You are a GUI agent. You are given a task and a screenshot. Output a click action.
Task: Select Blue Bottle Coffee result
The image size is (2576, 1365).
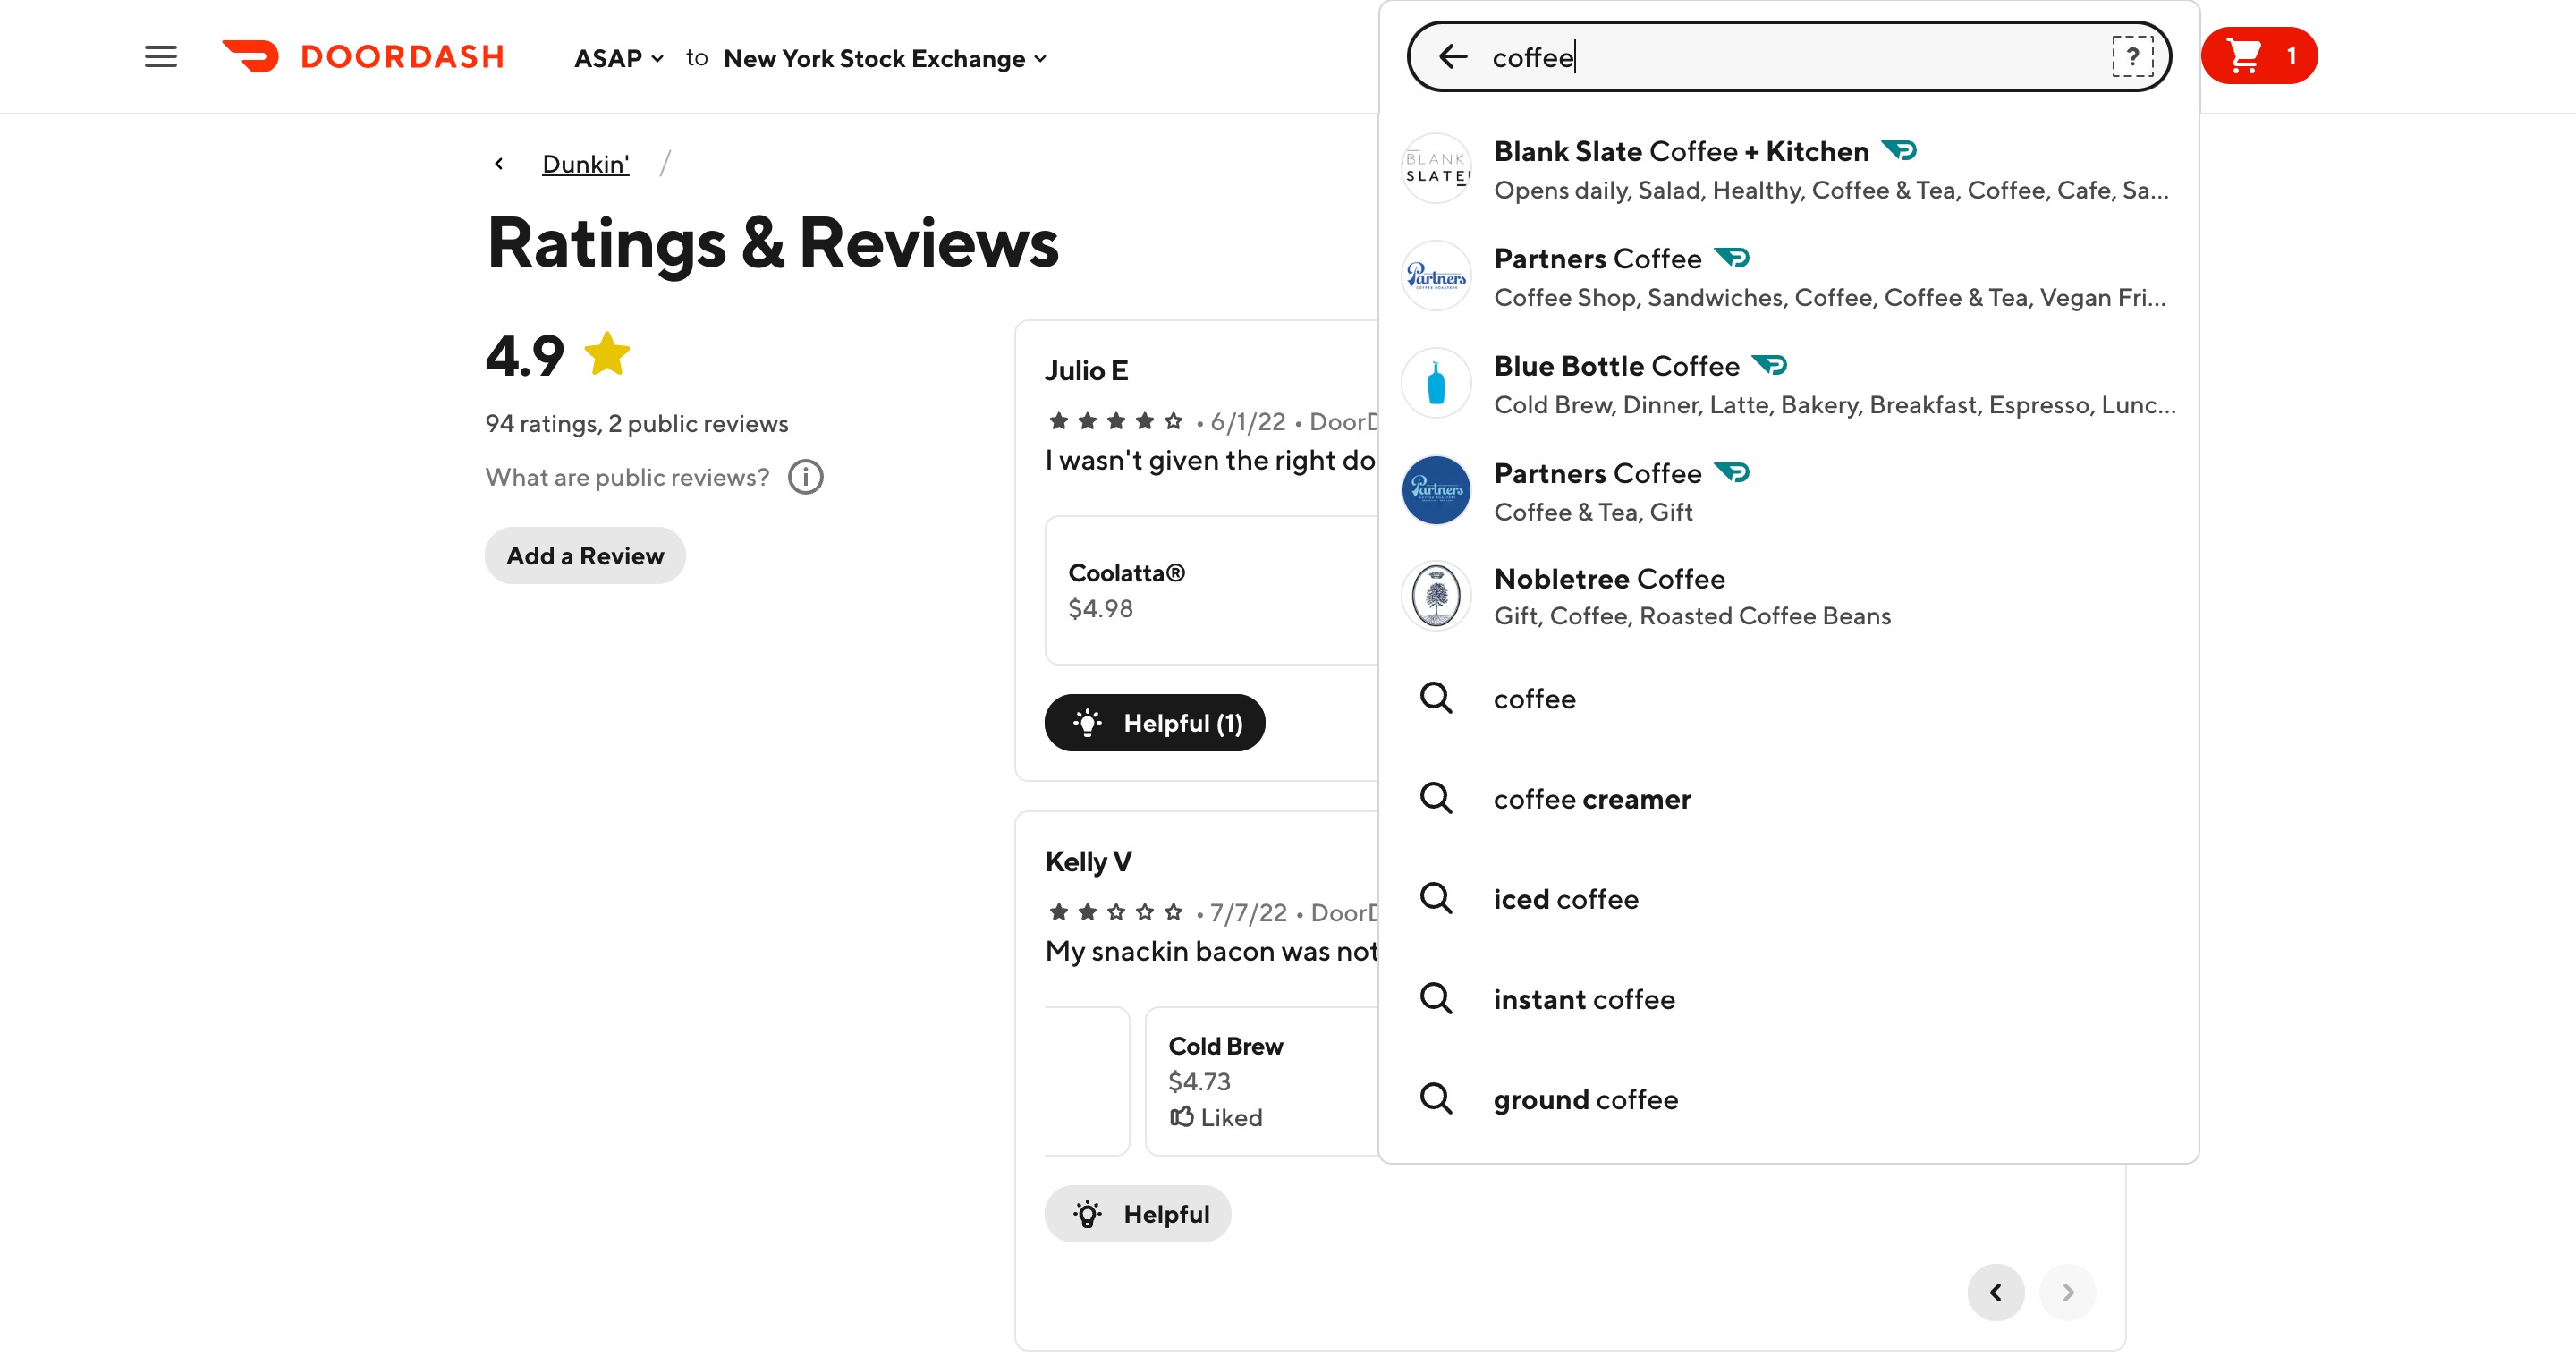click(x=1788, y=383)
